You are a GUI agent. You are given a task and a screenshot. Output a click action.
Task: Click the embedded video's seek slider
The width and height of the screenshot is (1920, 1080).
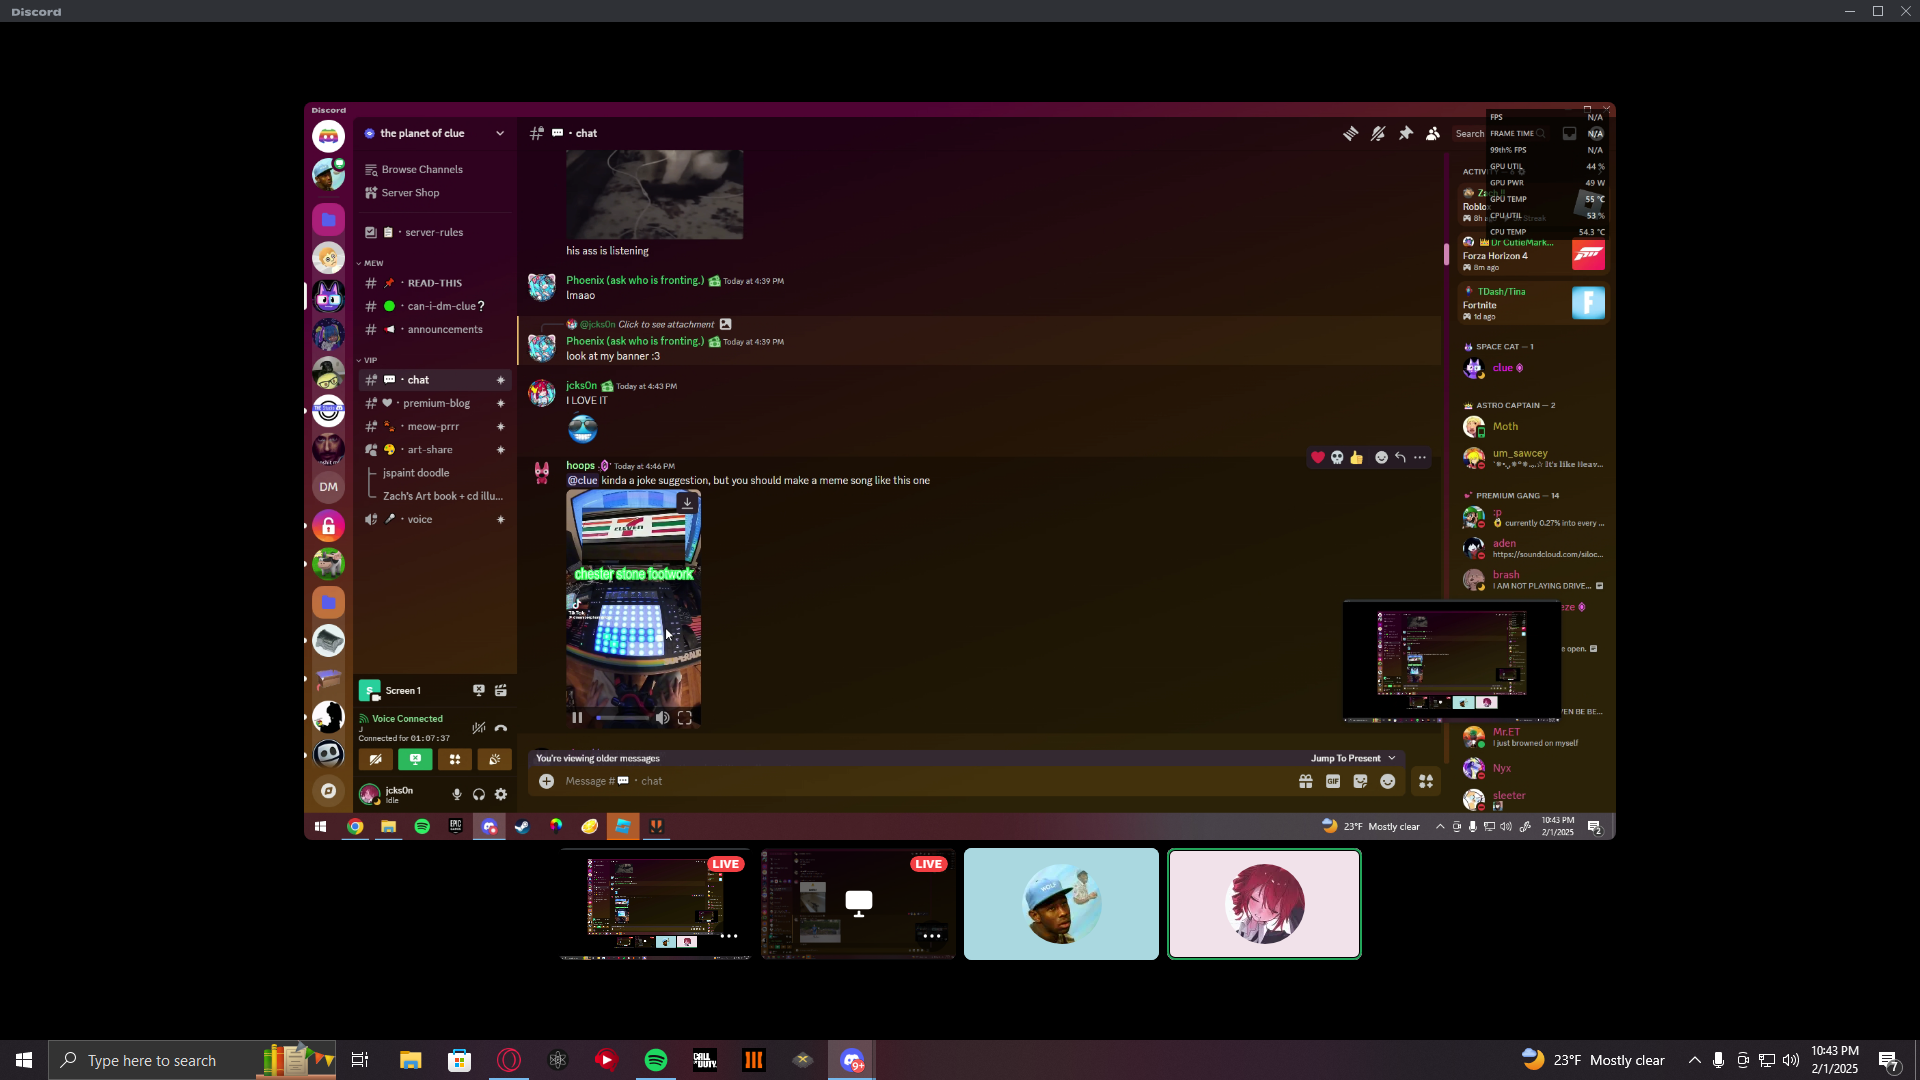click(x=622, y=717)
